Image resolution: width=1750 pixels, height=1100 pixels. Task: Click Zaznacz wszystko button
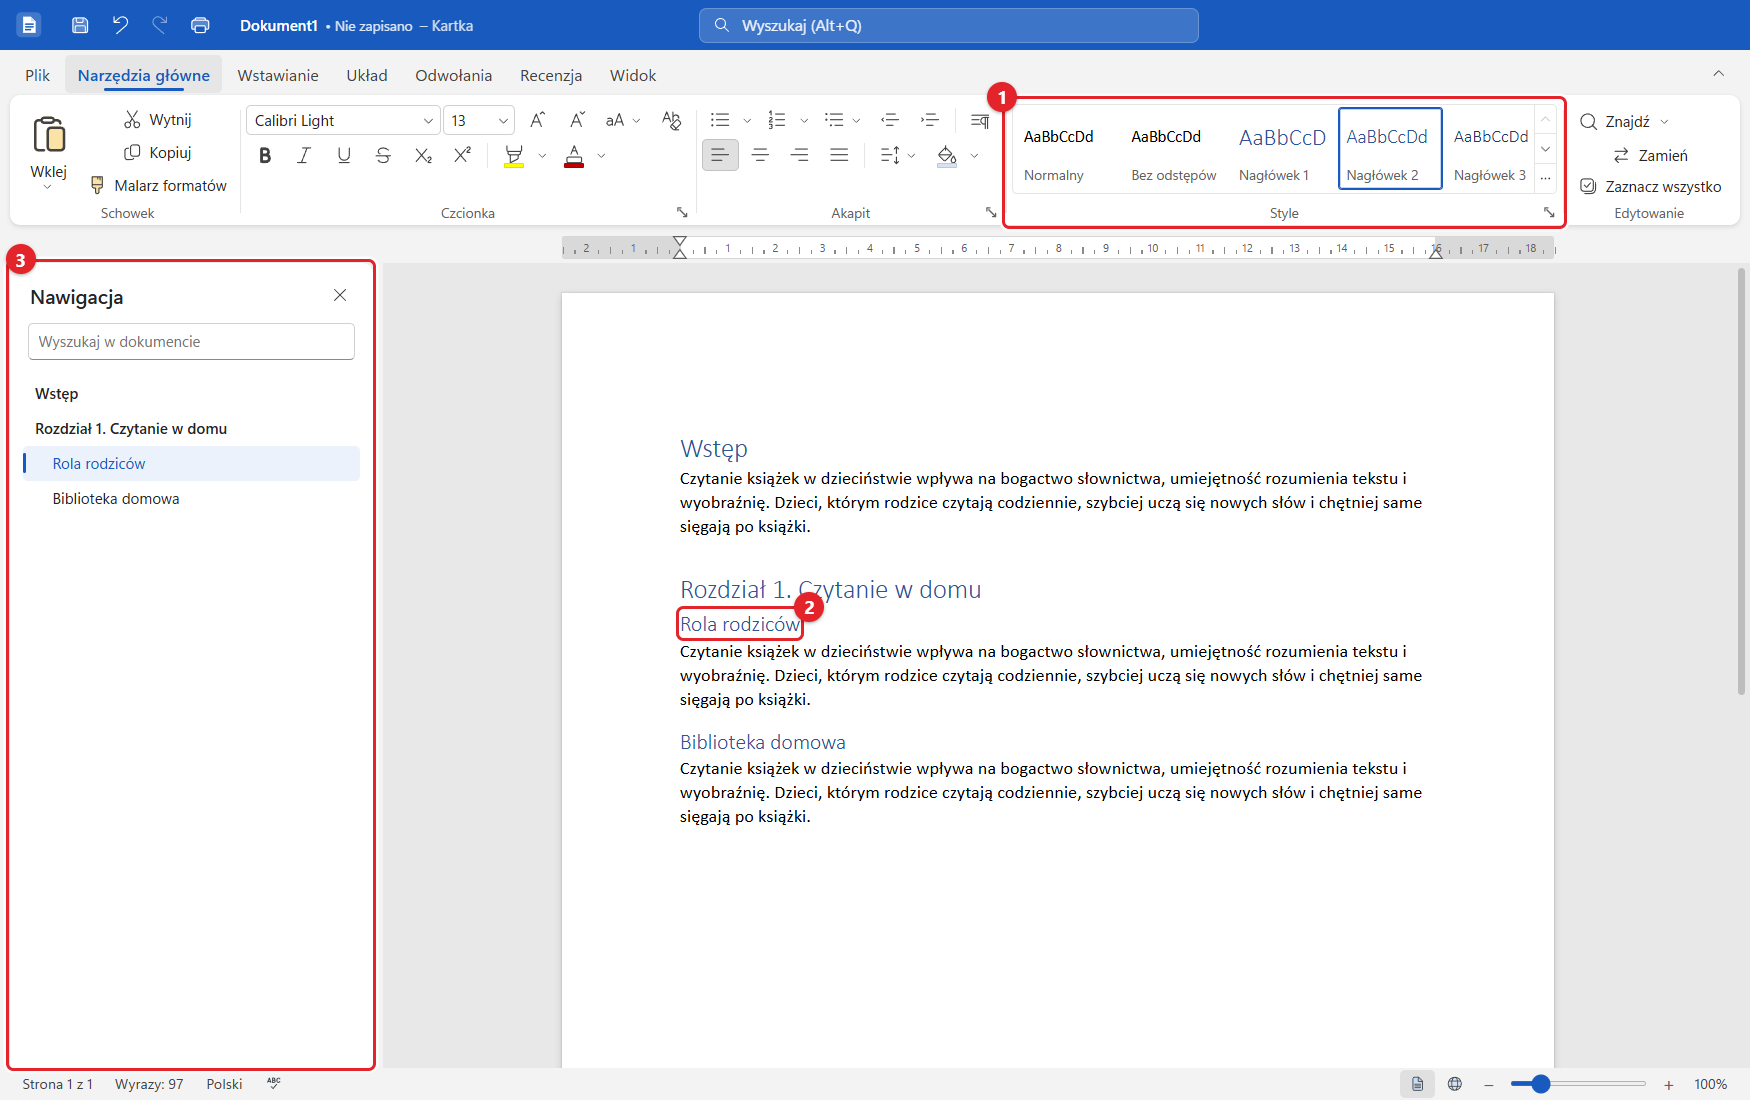[x=1651, y=186]
